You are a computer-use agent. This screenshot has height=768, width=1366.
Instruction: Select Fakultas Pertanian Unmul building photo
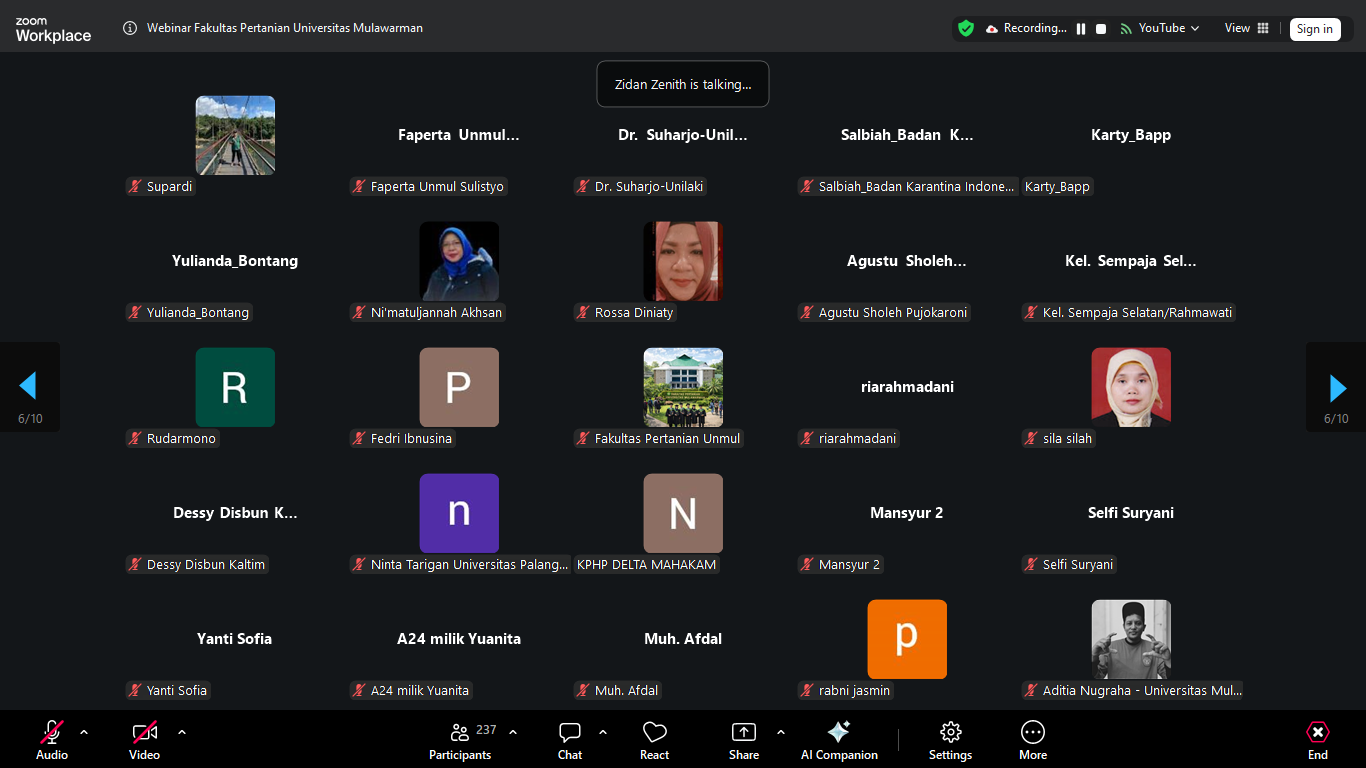[683, 387]
